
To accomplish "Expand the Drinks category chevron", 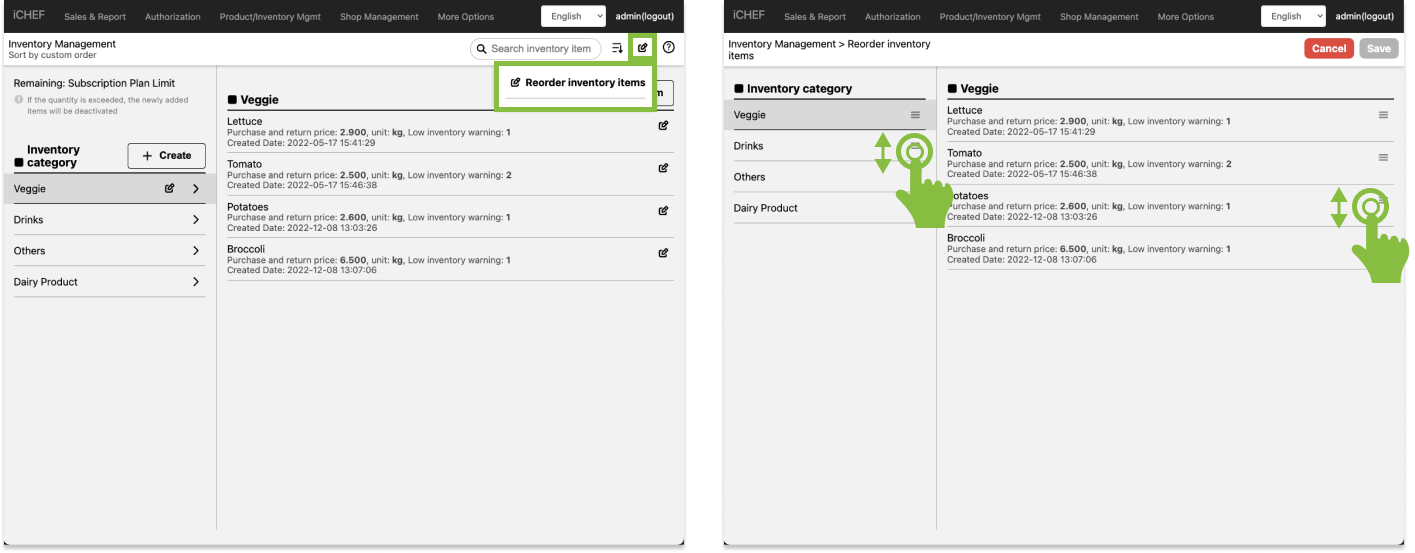I will (196, 220).
